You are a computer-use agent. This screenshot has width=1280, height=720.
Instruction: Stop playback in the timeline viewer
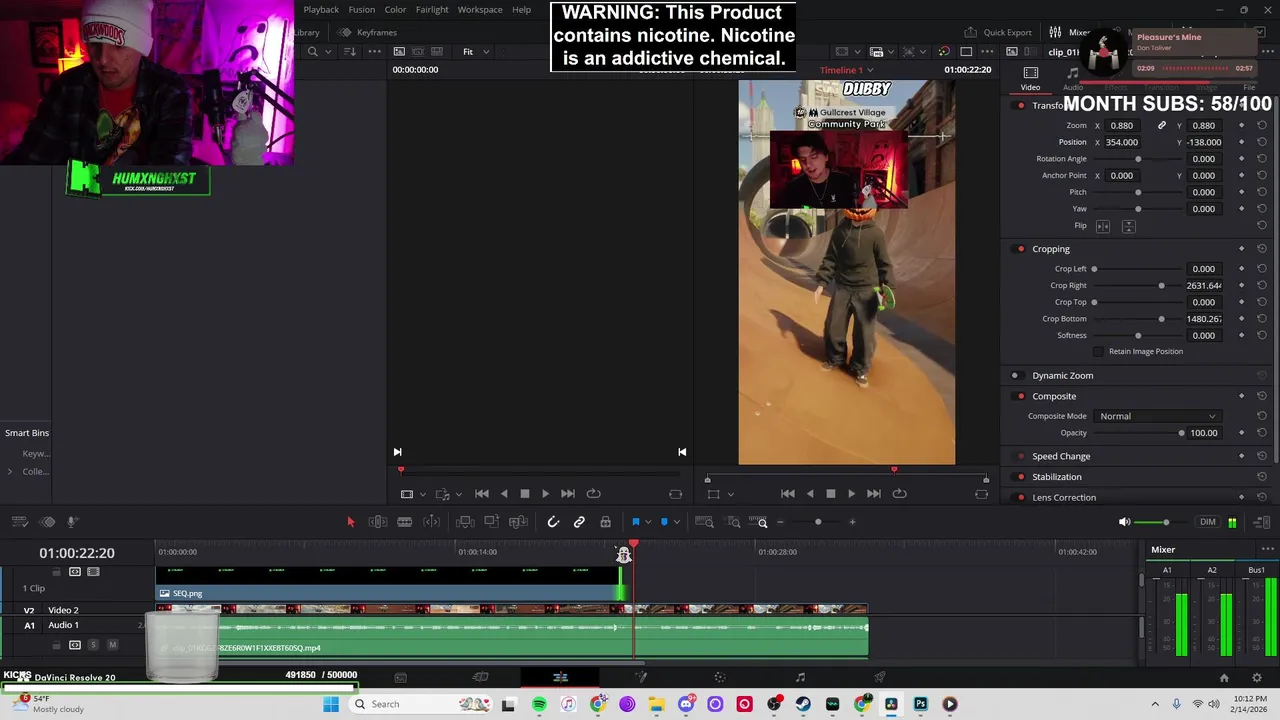tap(830, 494)
